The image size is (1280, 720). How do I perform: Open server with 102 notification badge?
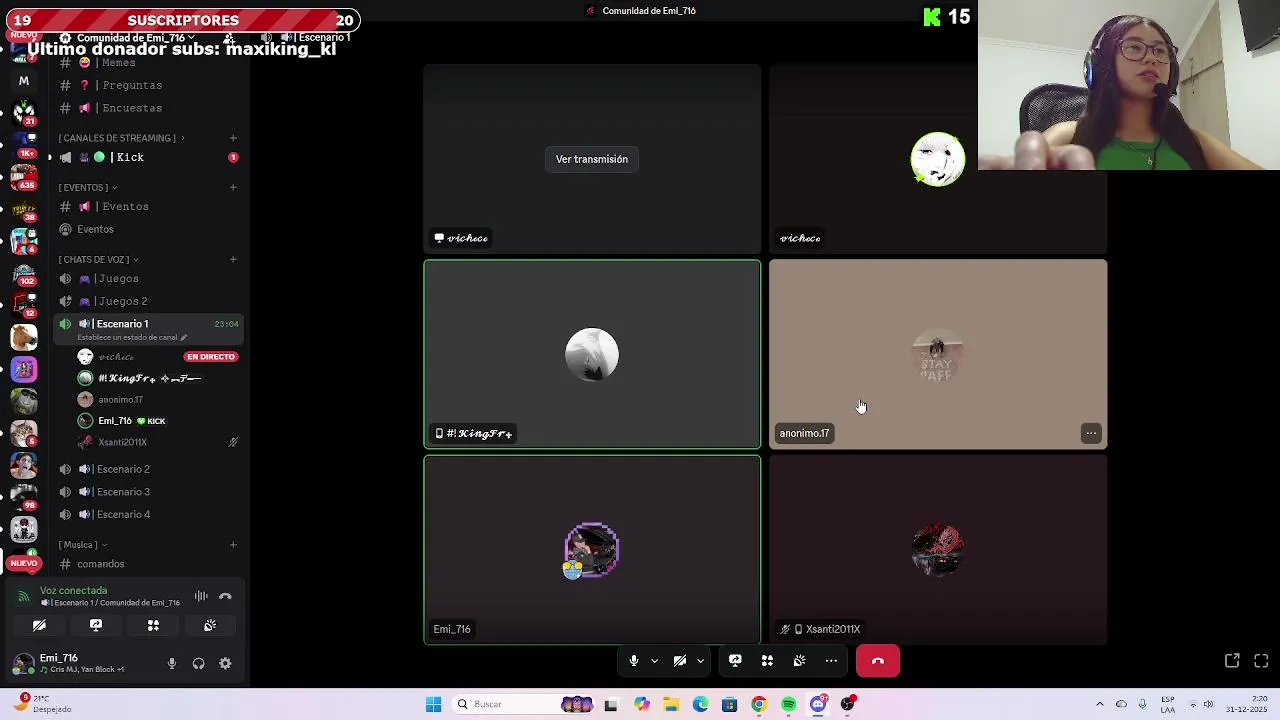pos(24,273)
